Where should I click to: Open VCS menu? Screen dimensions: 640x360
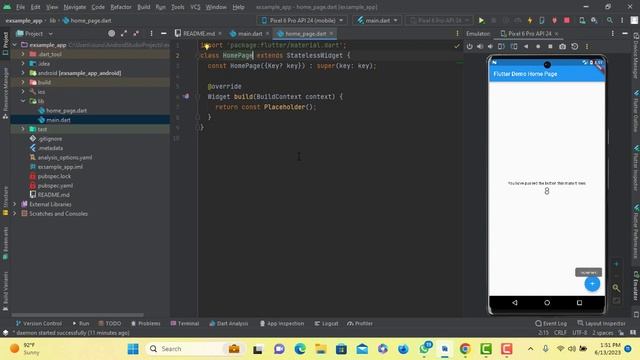[x=195, y=7]
